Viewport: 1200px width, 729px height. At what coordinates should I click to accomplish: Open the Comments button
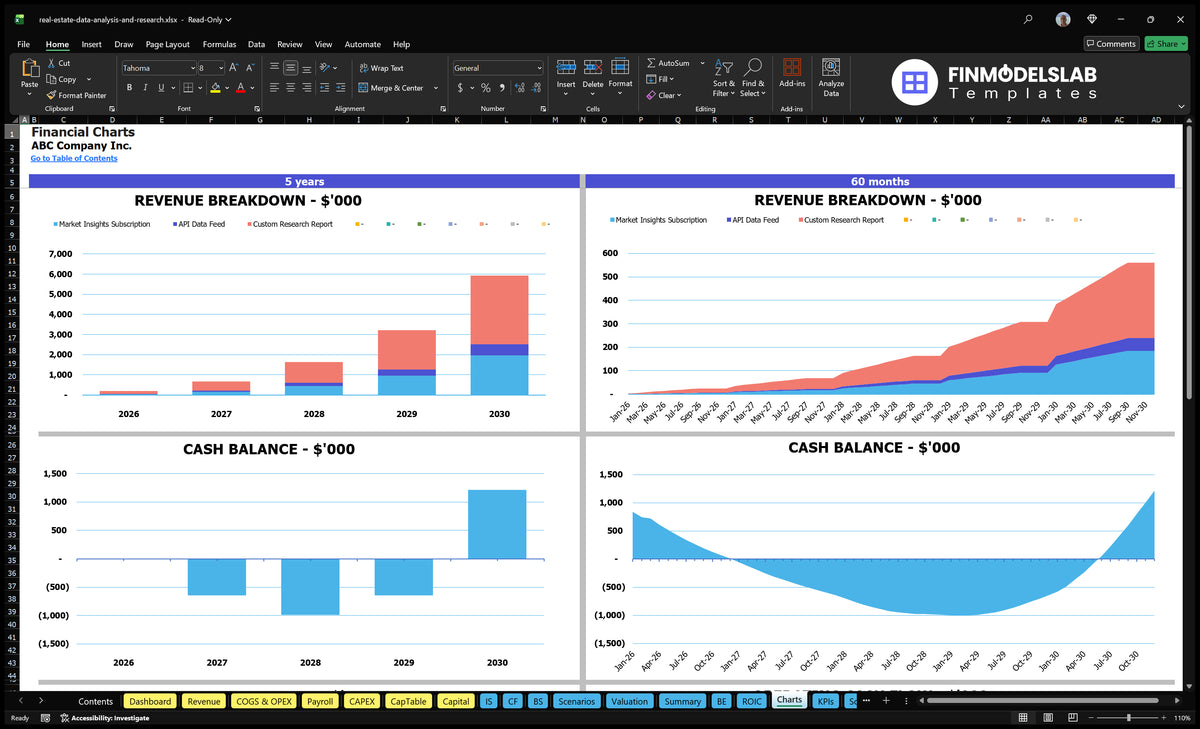tap(1112, 44)
